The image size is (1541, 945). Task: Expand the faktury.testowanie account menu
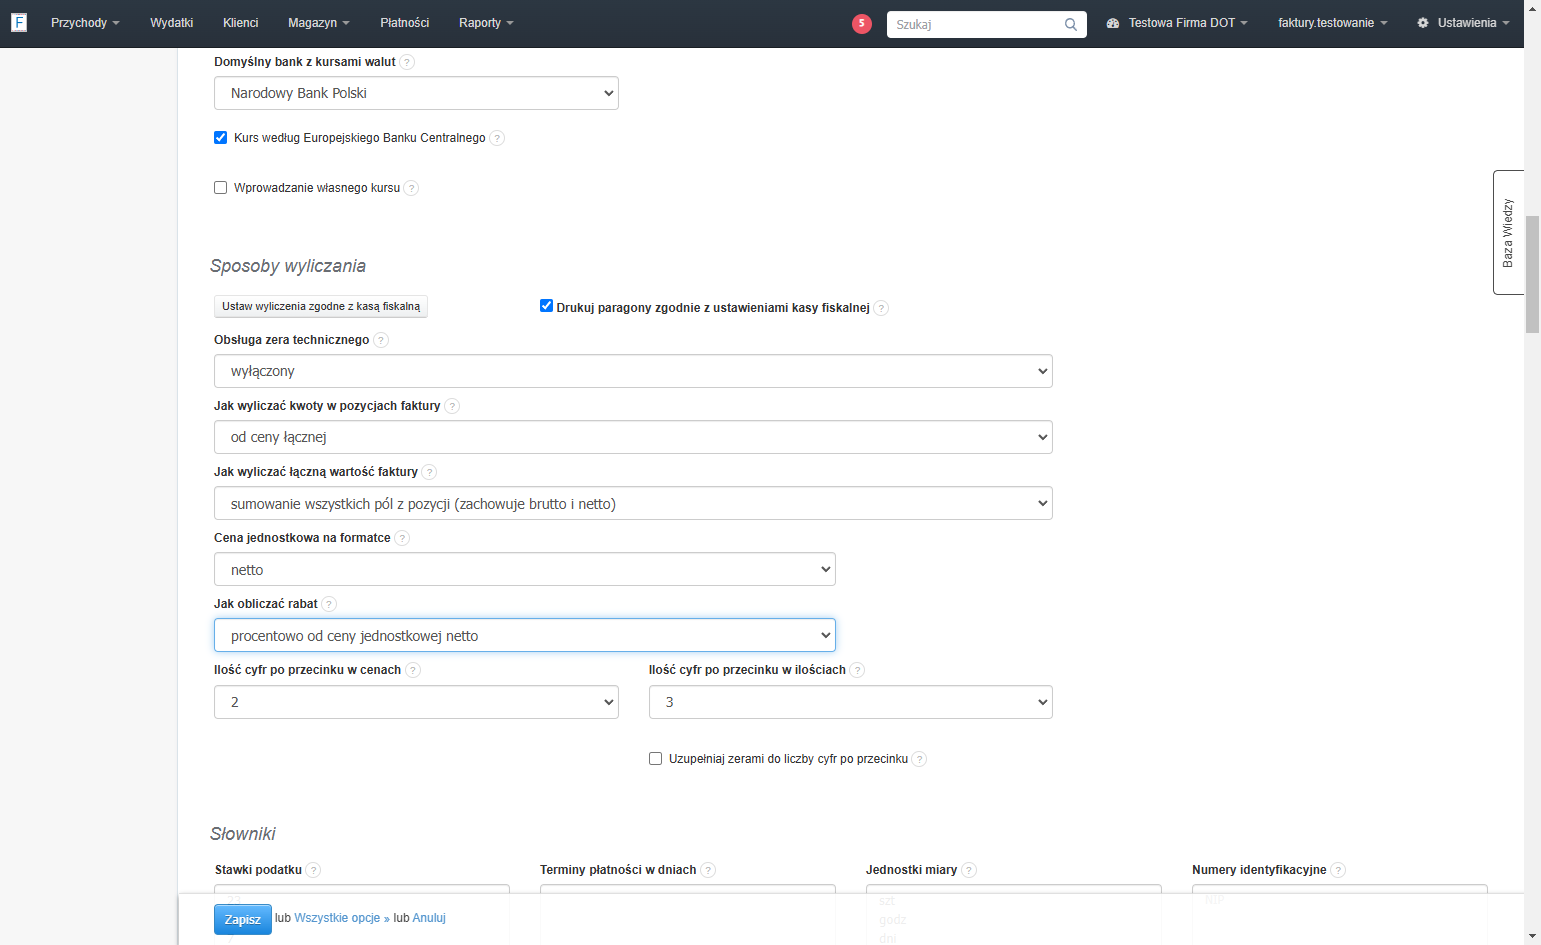1332,23
